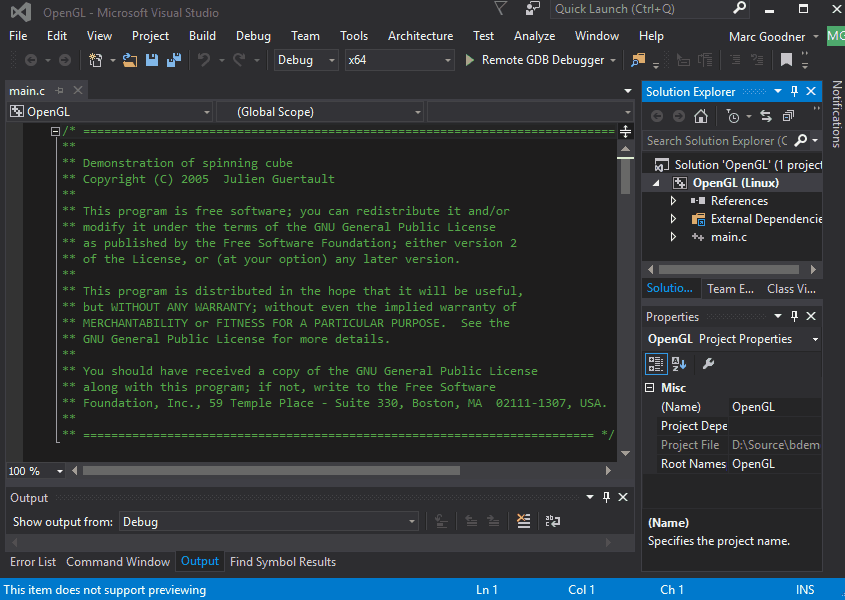Viewport: 845px width, 600px height.
Task: Click the Save All toolbar icon
Action: (x=174, y=60)
